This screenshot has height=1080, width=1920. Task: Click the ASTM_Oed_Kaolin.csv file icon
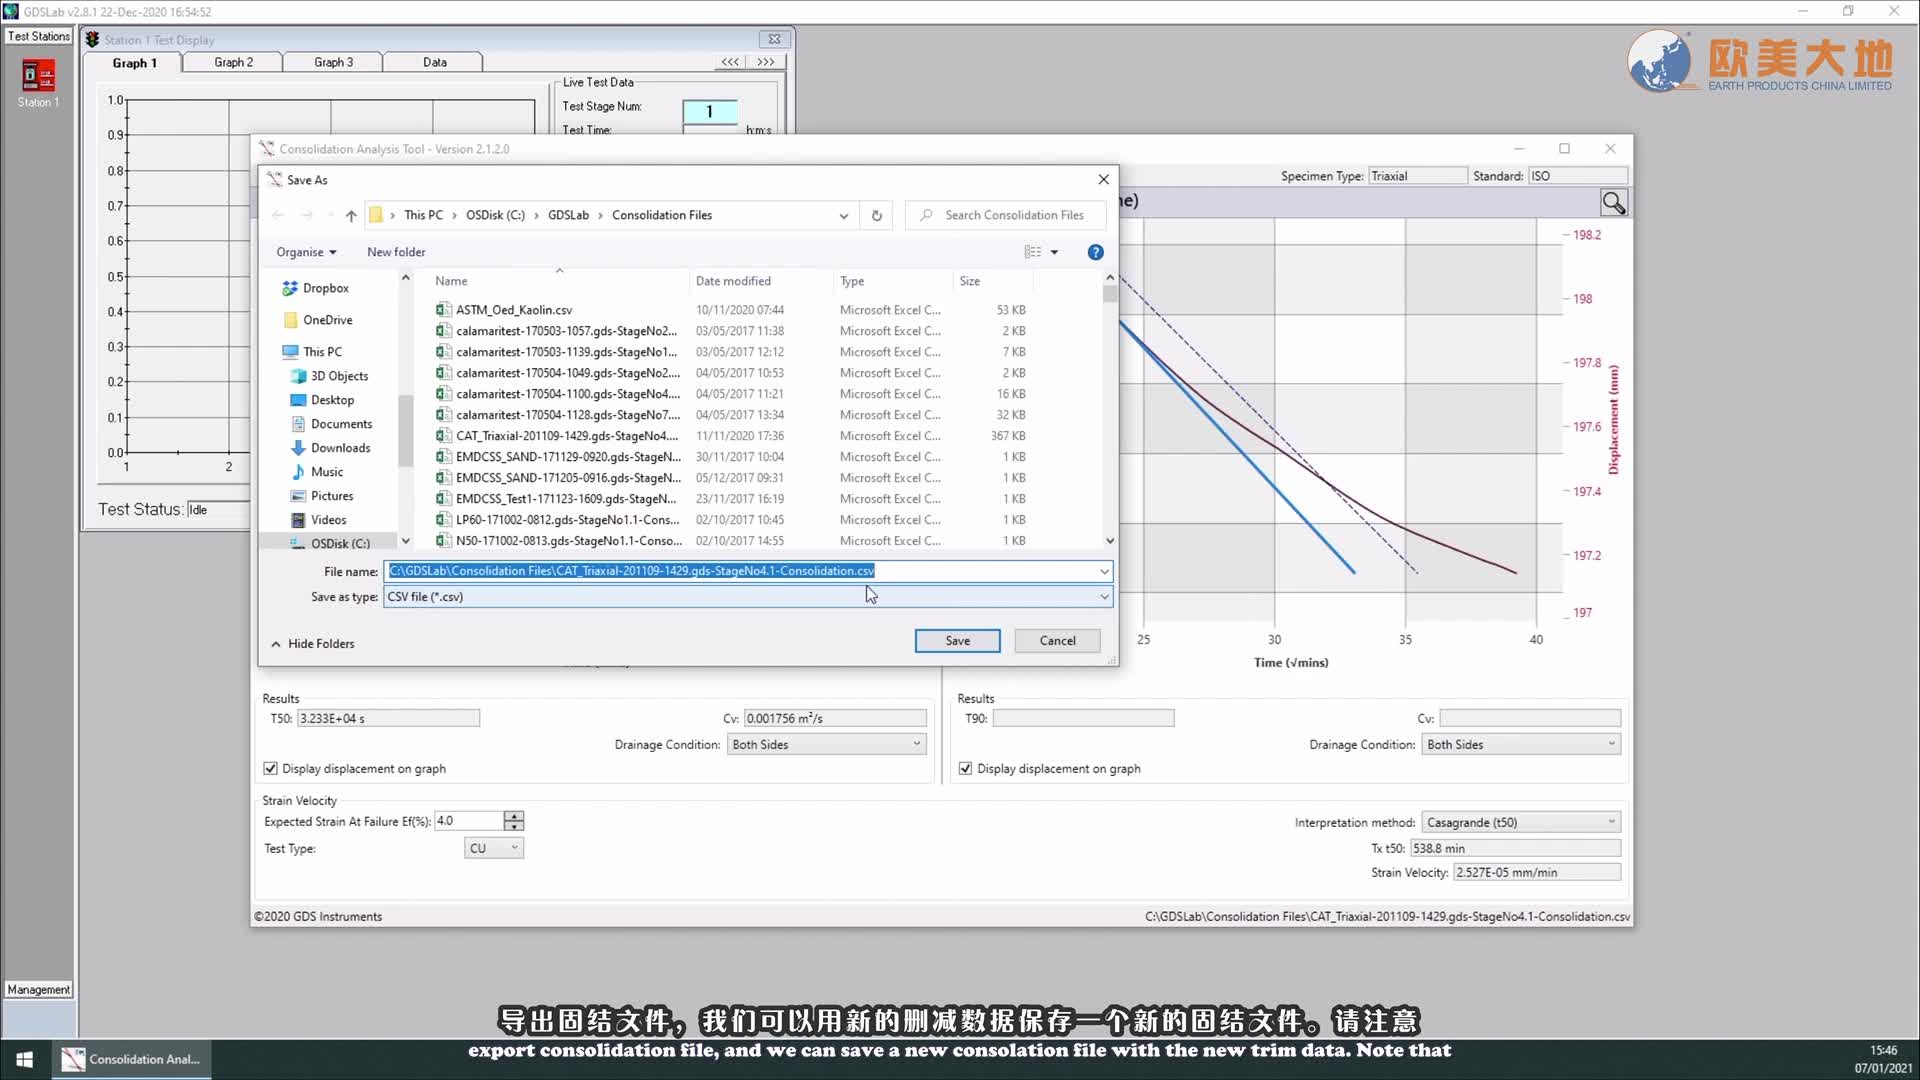pos(443,310)
